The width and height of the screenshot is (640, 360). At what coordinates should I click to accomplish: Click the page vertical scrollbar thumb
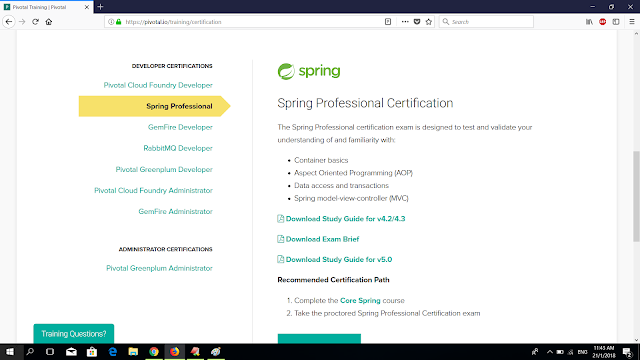tap(636, 196)
